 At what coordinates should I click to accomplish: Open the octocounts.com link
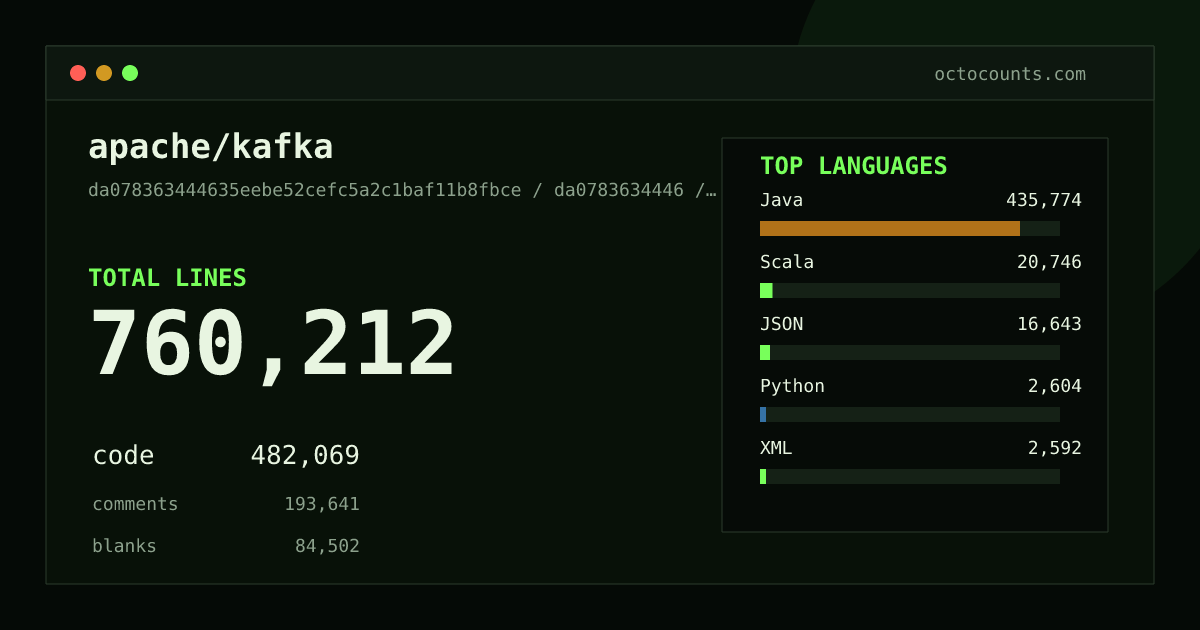point(1010,74)
